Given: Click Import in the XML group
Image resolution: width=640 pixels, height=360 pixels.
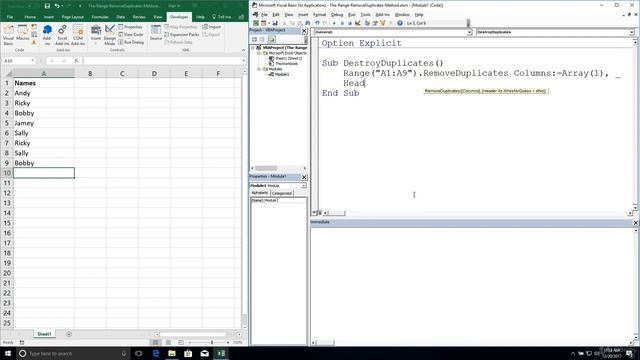Looking at the screenshot, I should coord(212,27).
